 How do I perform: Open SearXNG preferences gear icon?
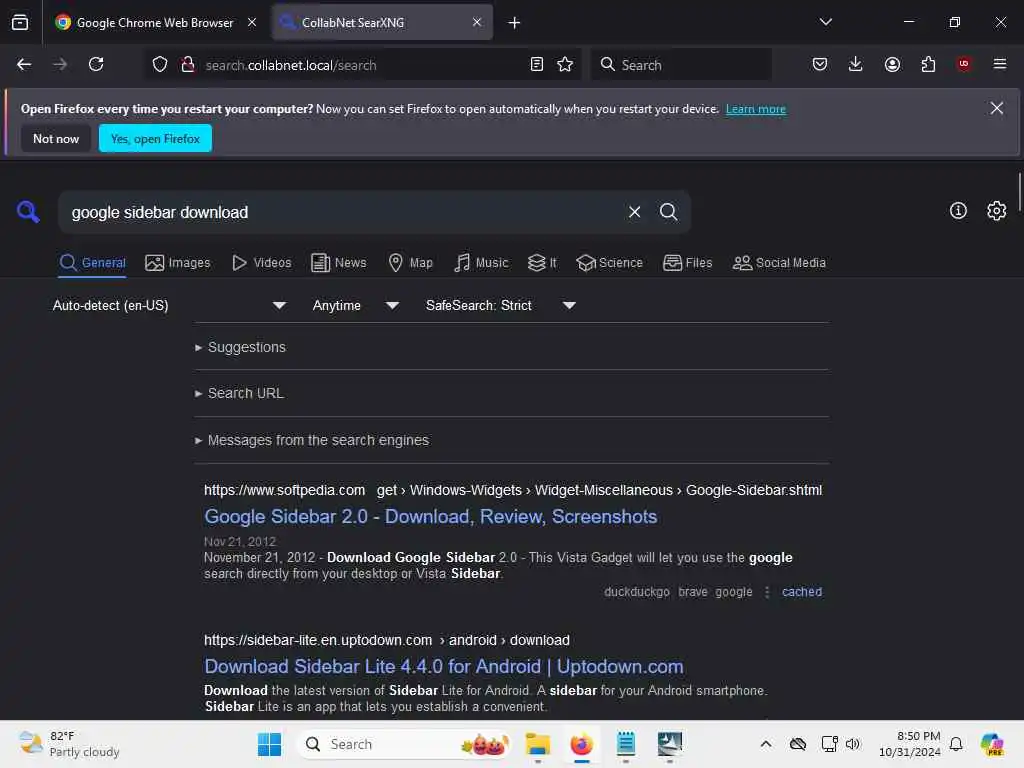[996, 210]
